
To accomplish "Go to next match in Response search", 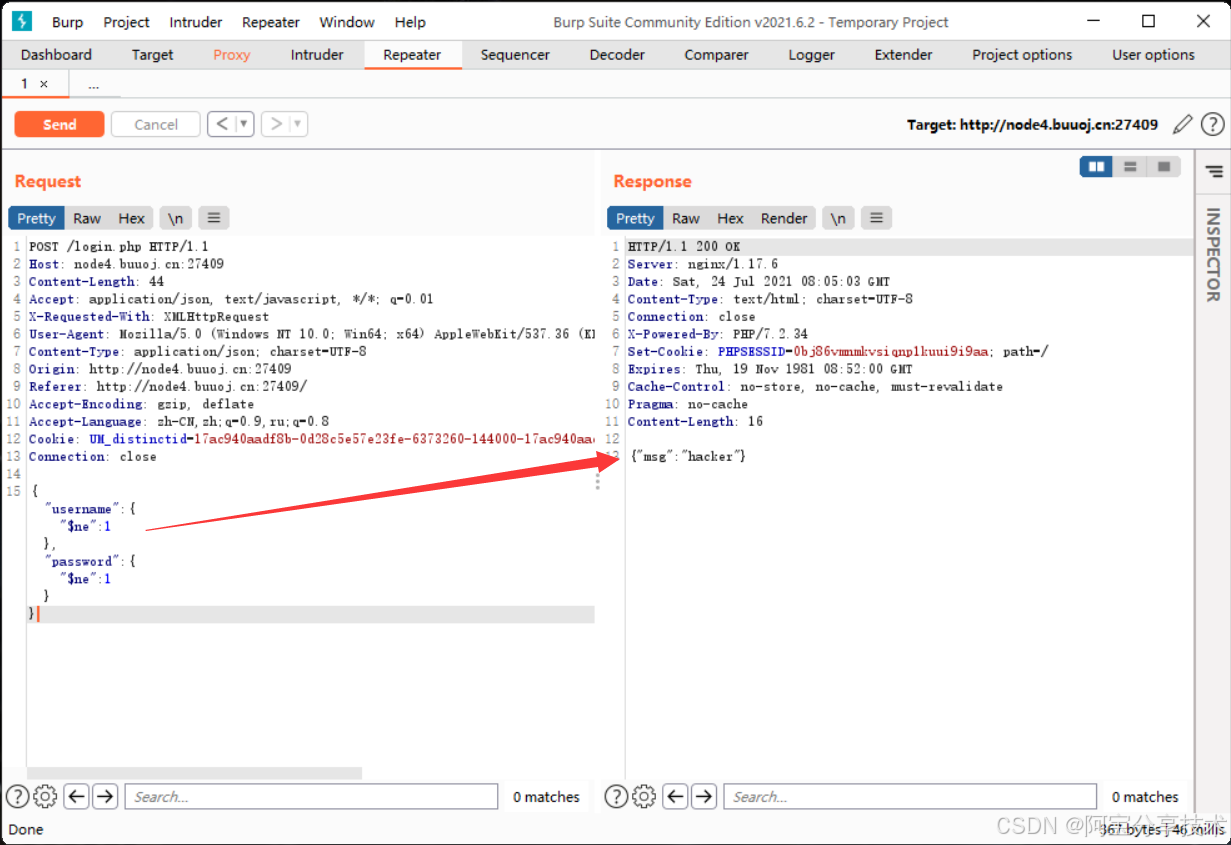I will (705, 796).
